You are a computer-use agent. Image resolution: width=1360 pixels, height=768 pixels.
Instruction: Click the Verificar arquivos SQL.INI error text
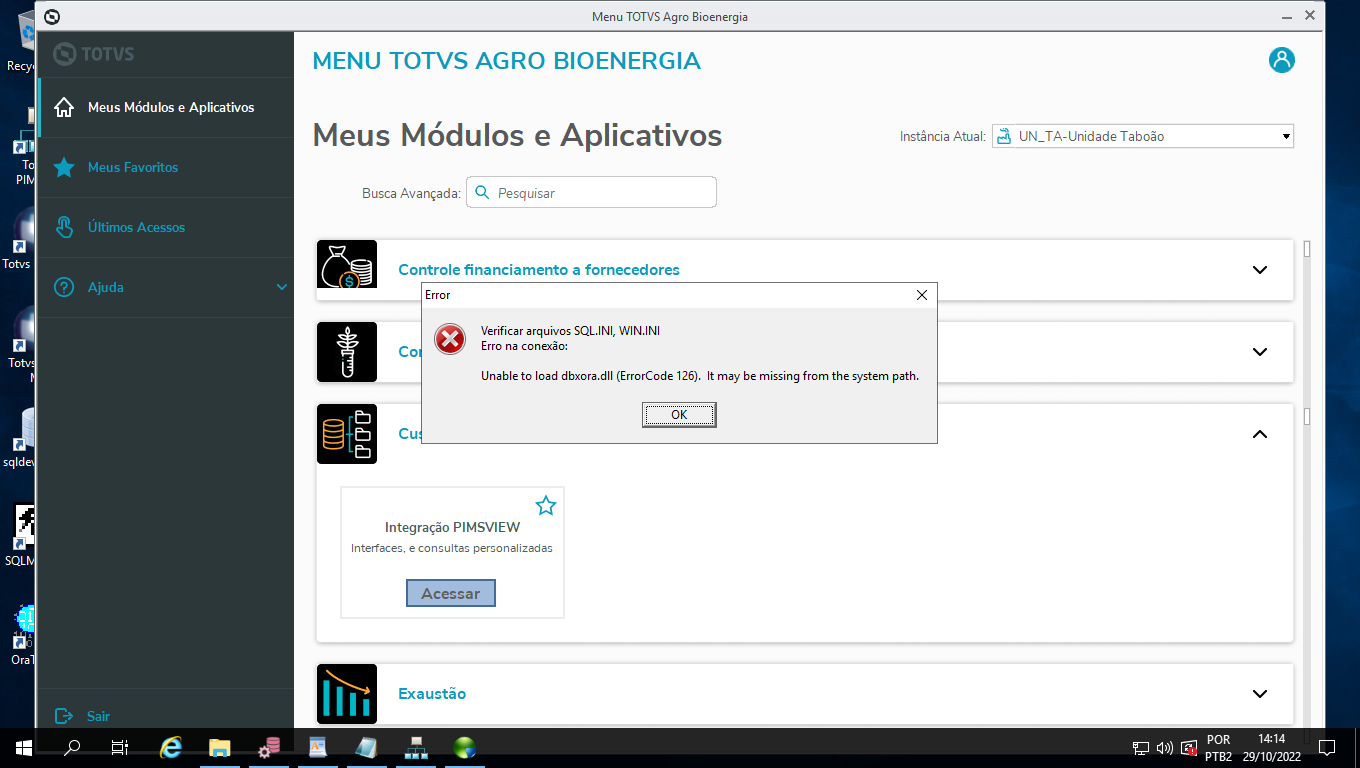pos(570,331)
